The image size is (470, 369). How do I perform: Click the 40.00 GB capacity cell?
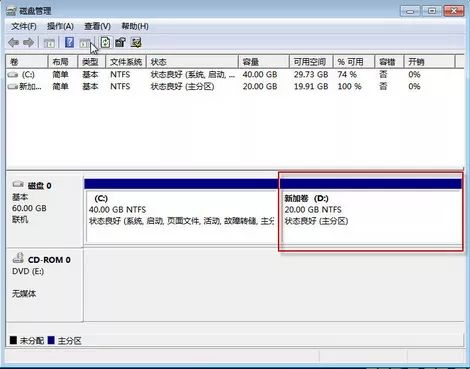260,75
